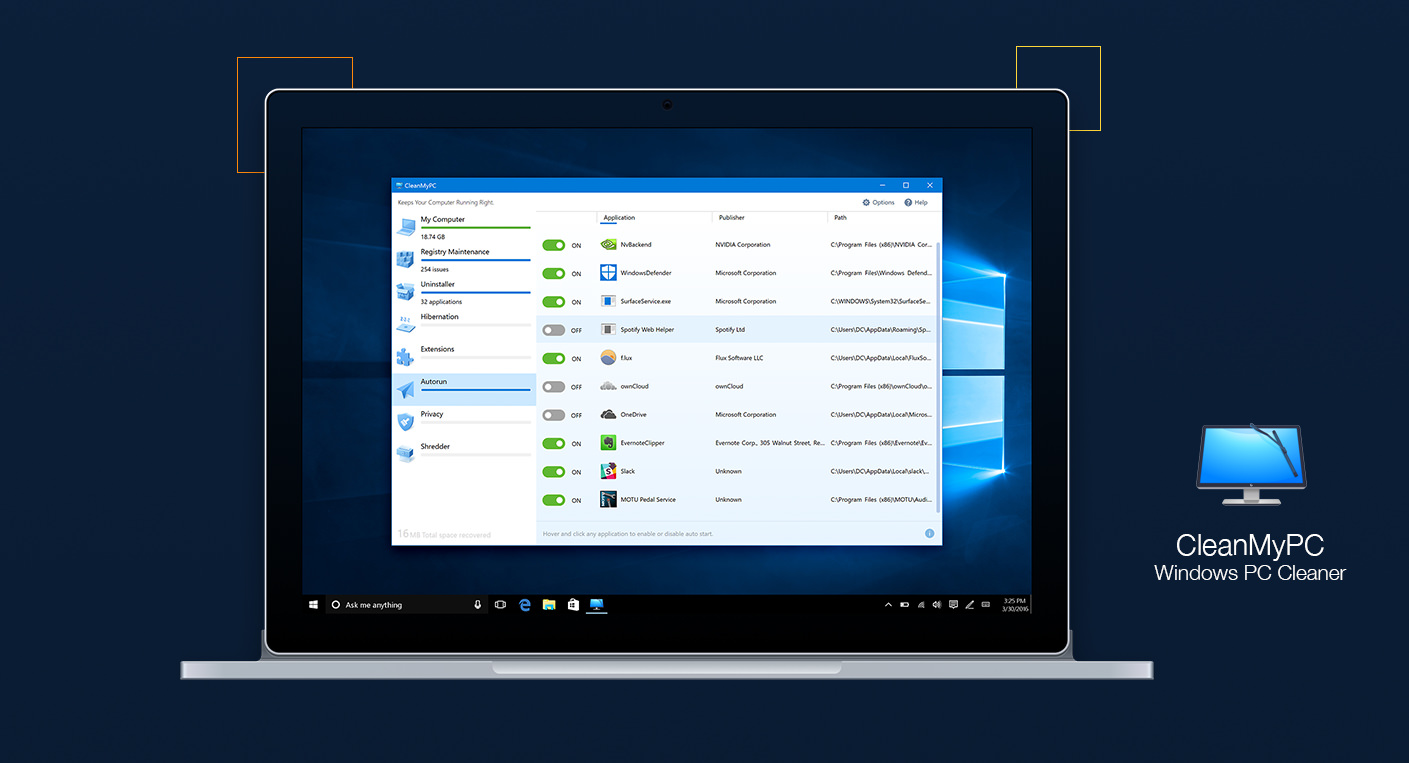Click the Privacy shield icon
1409x763 pixels.
tap(406, 420)
